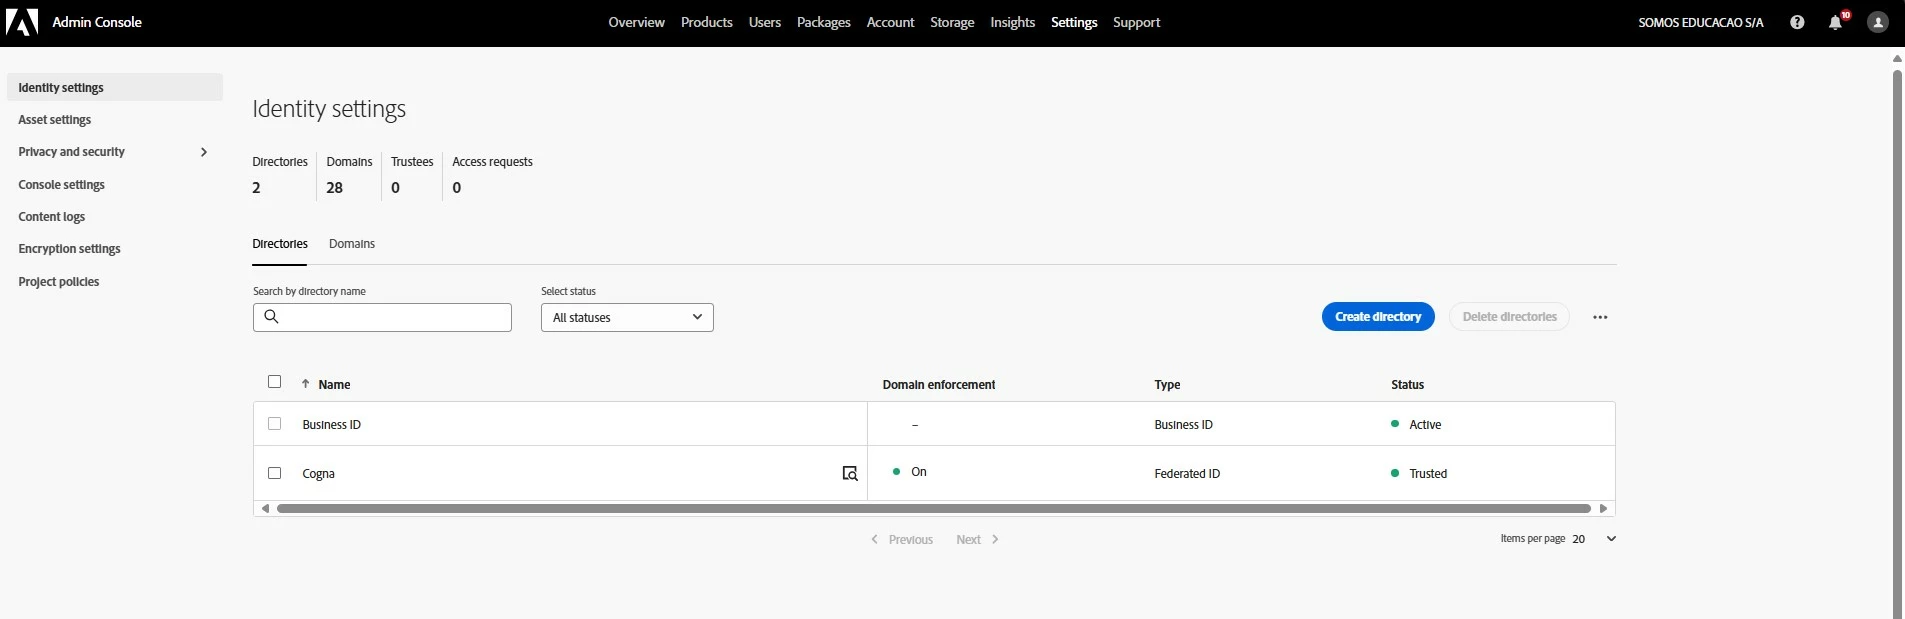Click the search magnifier icon in directory search
This screenshot has width=1905, height=619.
271,317
